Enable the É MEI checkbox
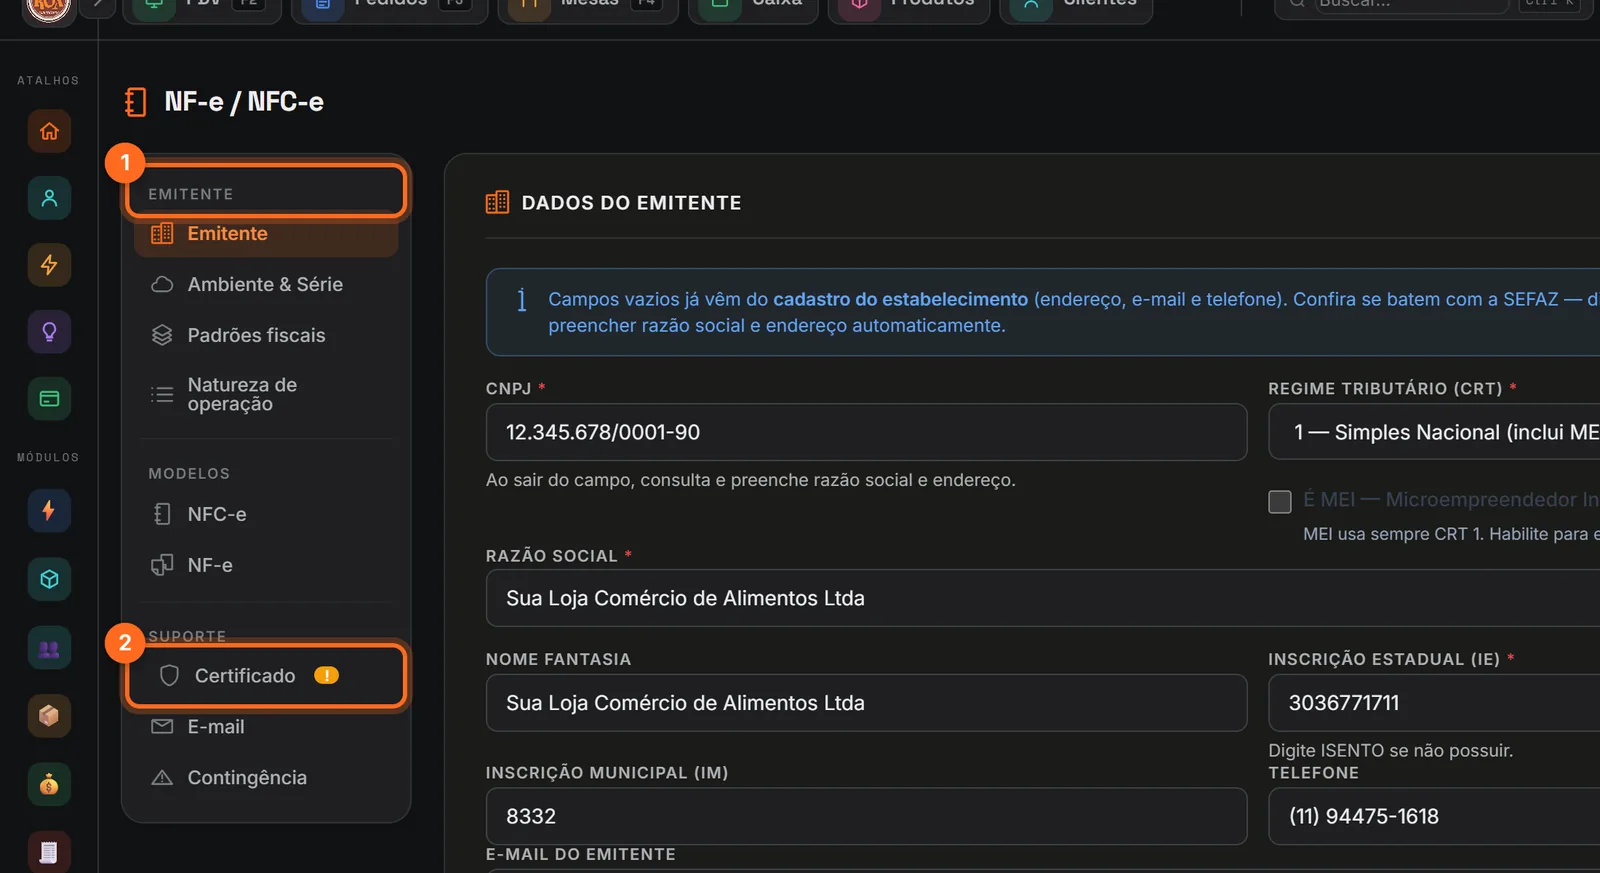 1280,501
